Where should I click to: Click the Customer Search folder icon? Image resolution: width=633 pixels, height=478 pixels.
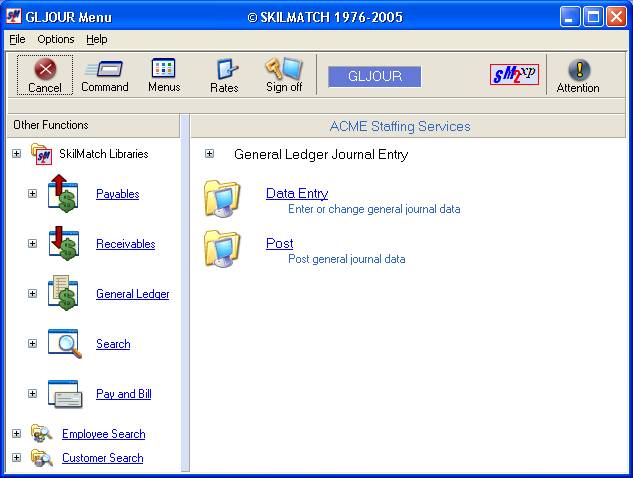pyautogui.click(x=42, y=457)
